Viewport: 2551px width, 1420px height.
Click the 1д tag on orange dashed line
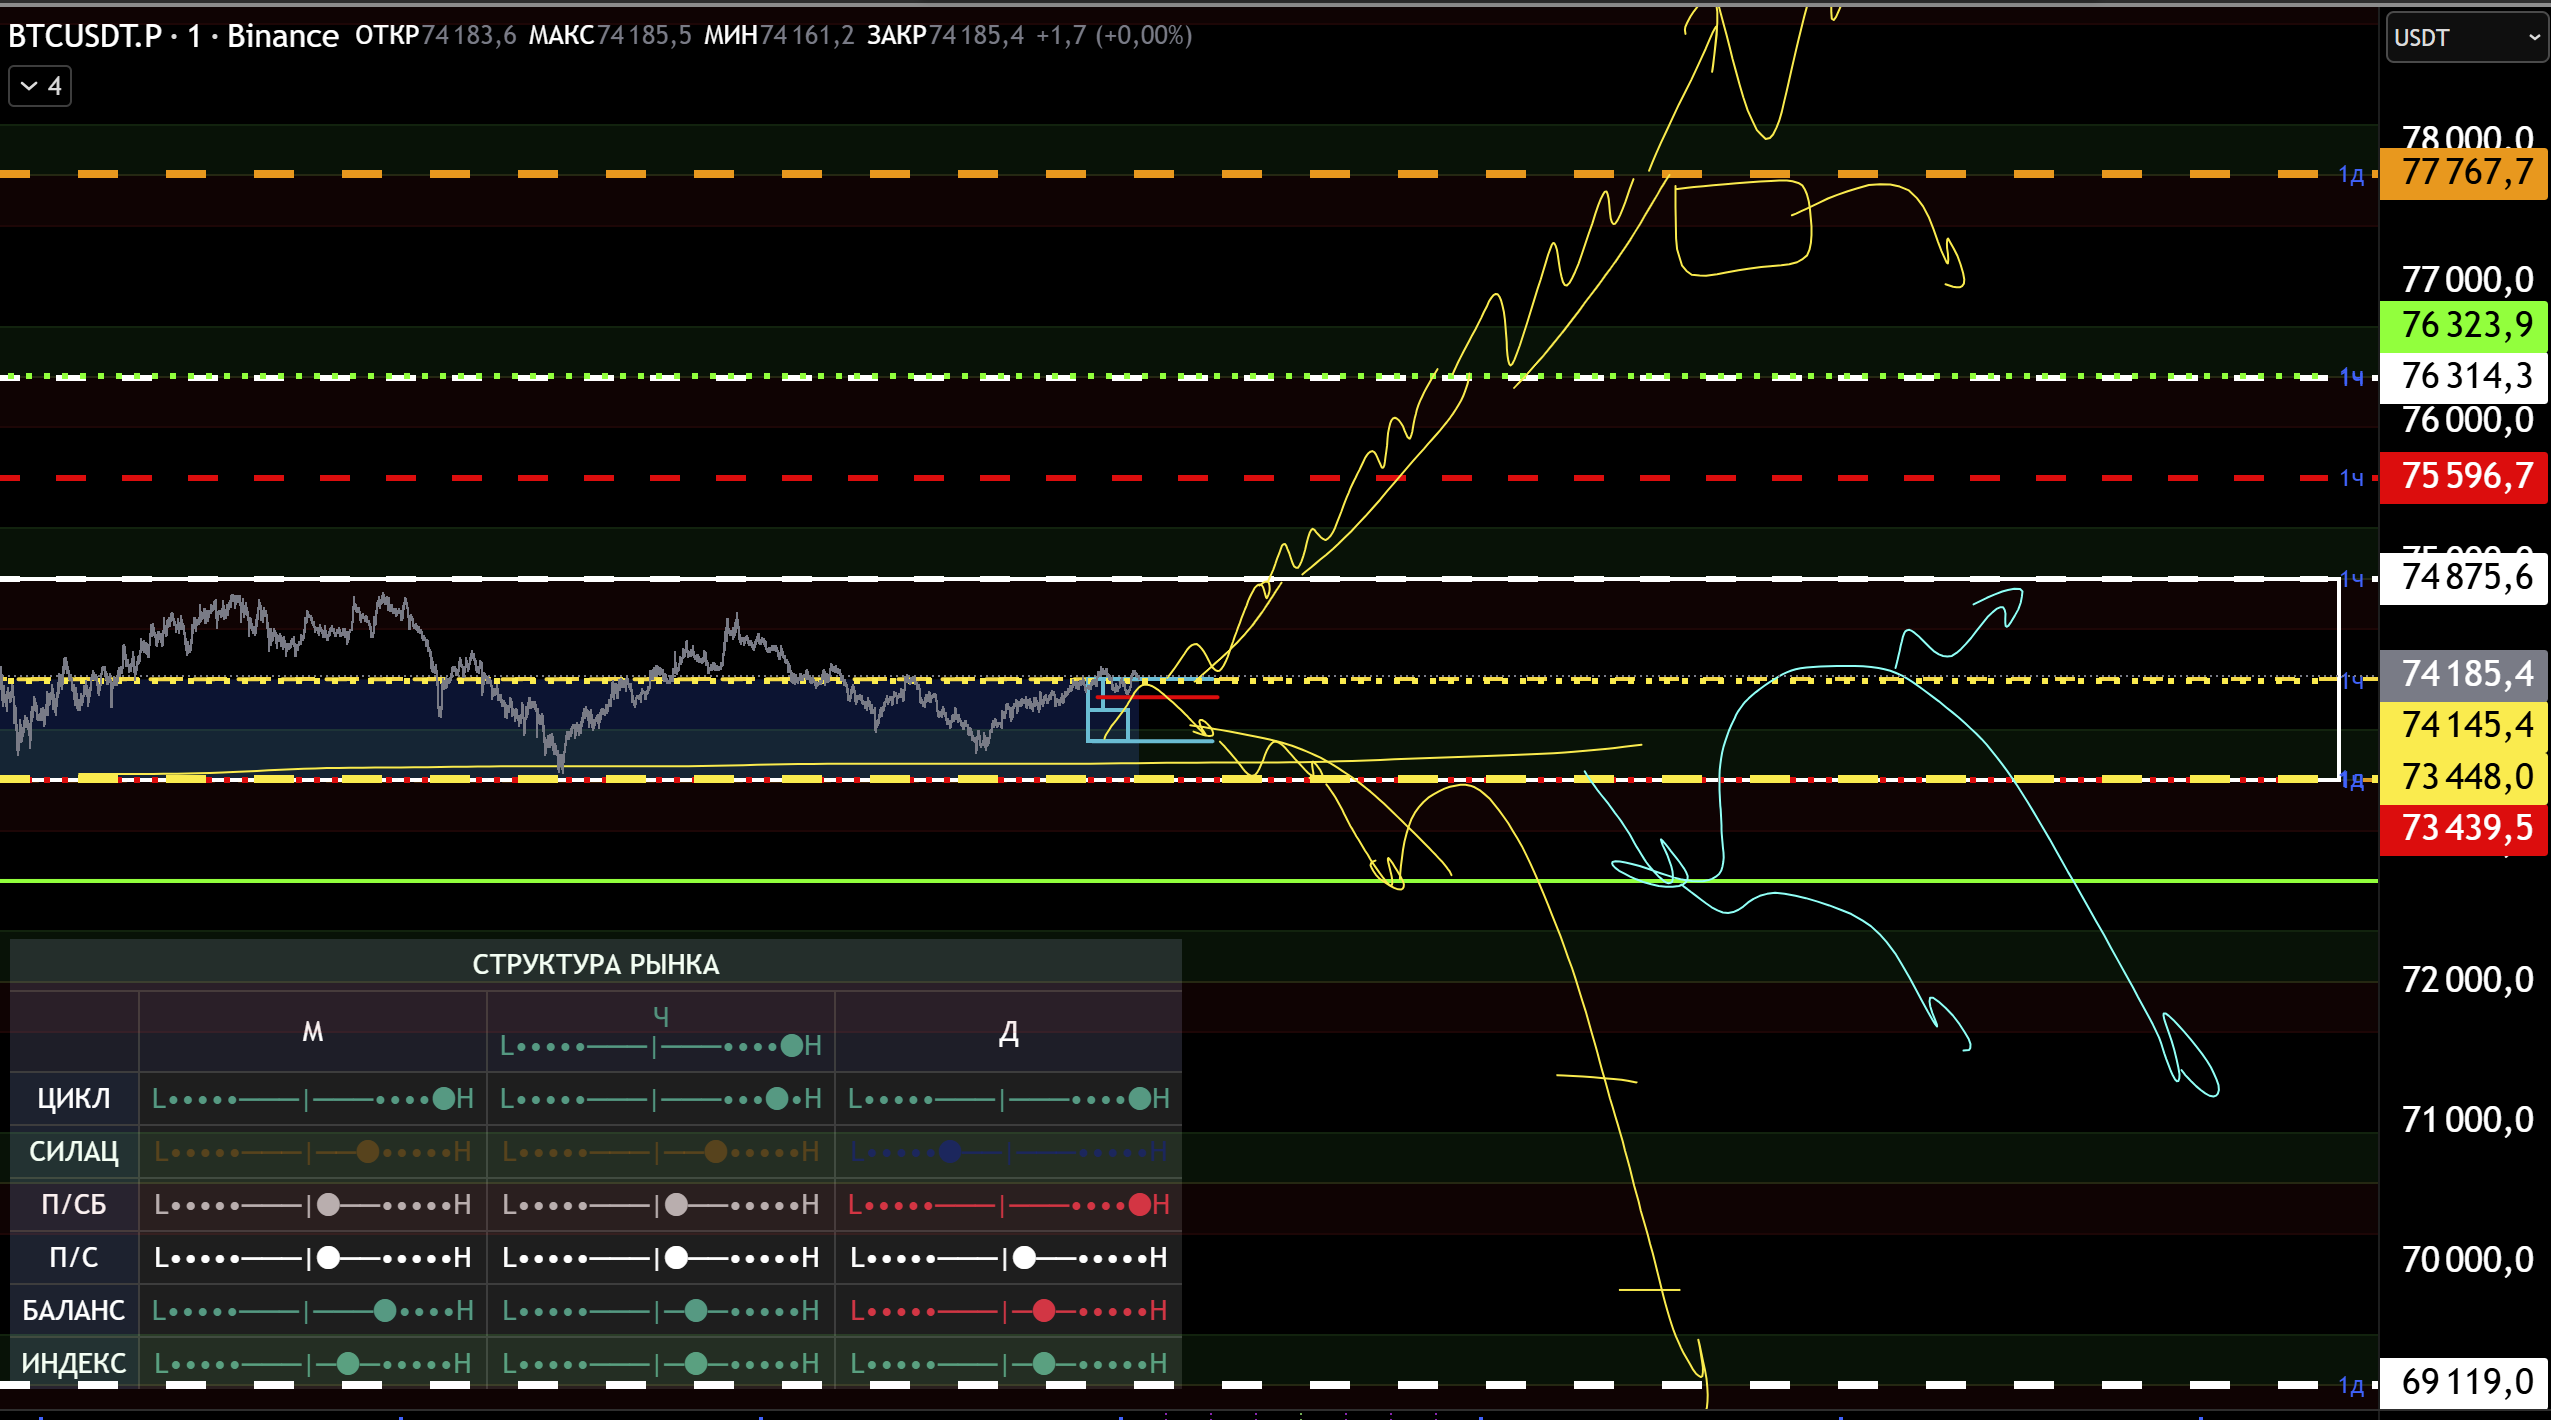2351,175
